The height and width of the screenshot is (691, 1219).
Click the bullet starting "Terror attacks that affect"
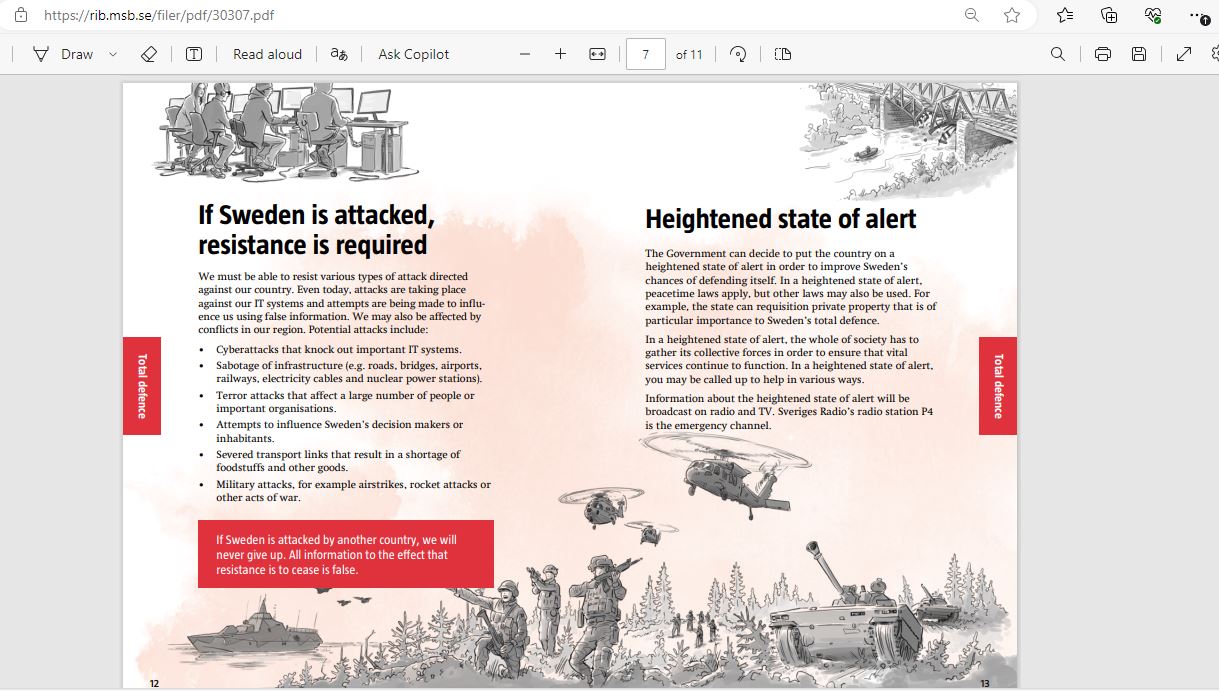click(345, 402)
